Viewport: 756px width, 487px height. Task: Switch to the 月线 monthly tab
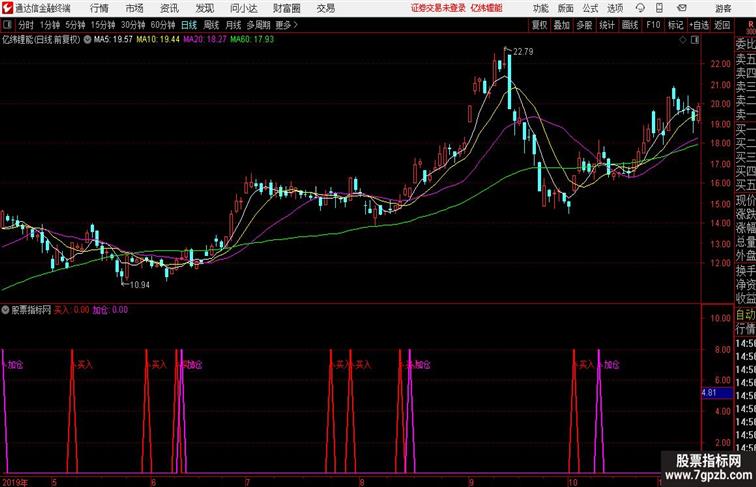point(233,25)
